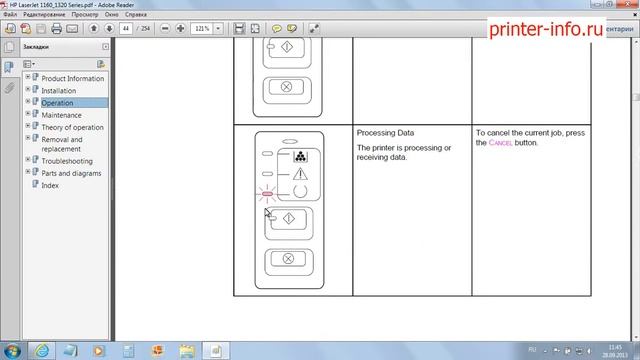This screenshot has height=360, width=640.
Task: Click the find current bookmark icon
Action: click(101, 64)
